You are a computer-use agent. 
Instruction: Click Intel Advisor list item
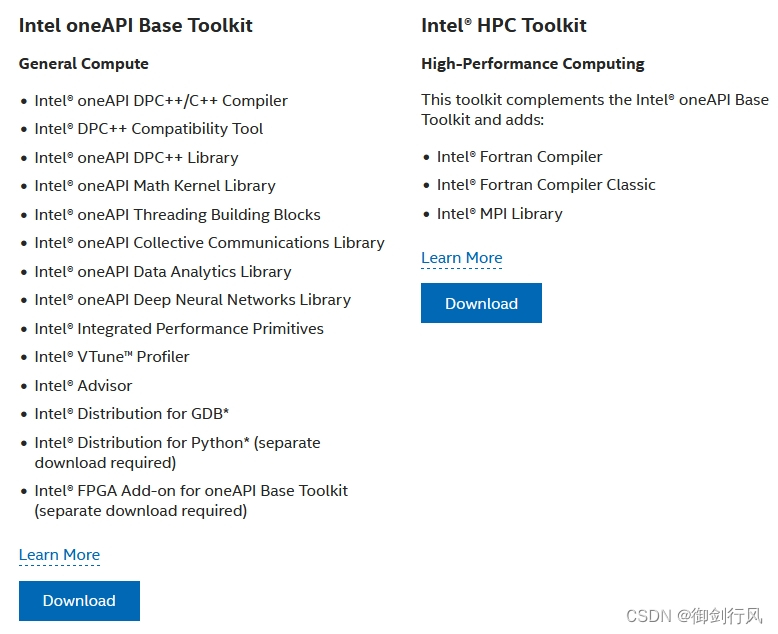click(83, 386)
